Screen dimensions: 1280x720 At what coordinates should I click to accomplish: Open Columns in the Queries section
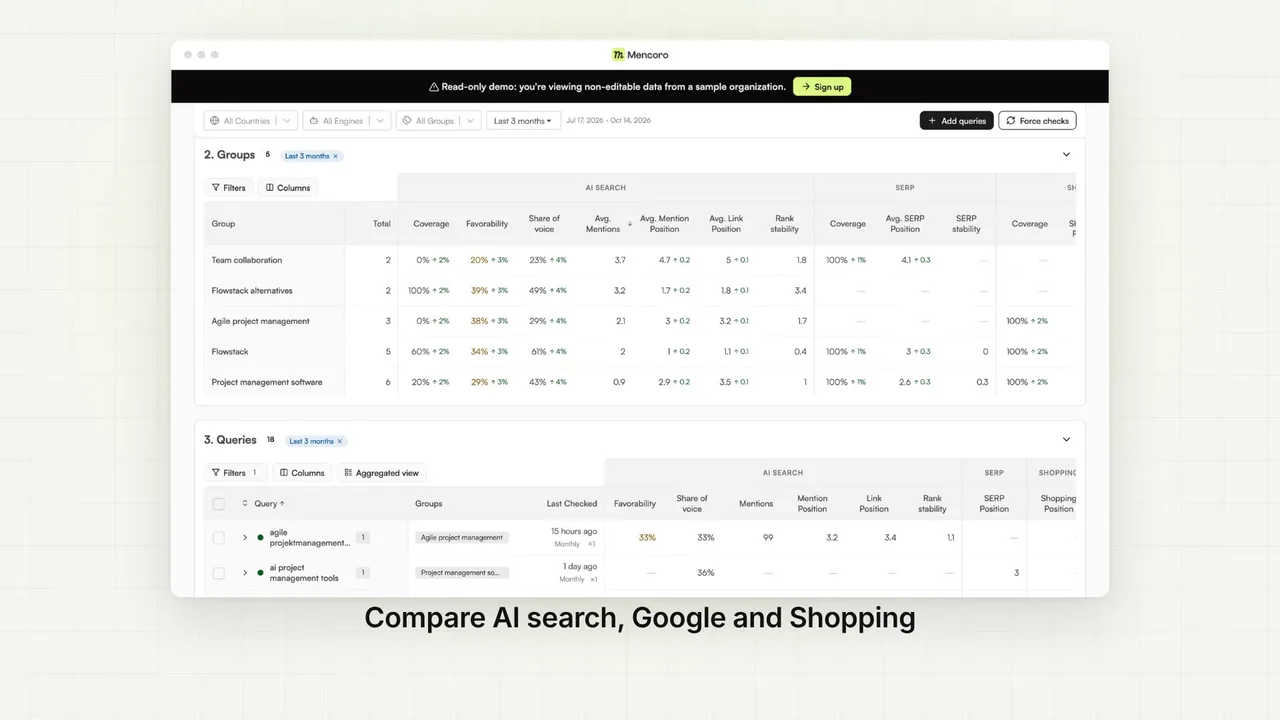[x=302, y=473]
